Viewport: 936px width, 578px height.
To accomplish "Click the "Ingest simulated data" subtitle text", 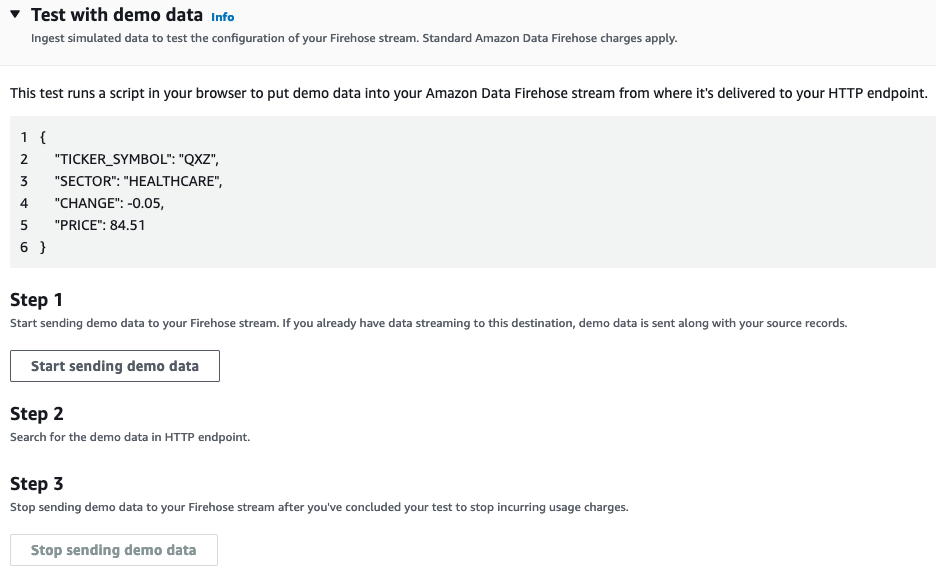I will [x=354, y=38].
